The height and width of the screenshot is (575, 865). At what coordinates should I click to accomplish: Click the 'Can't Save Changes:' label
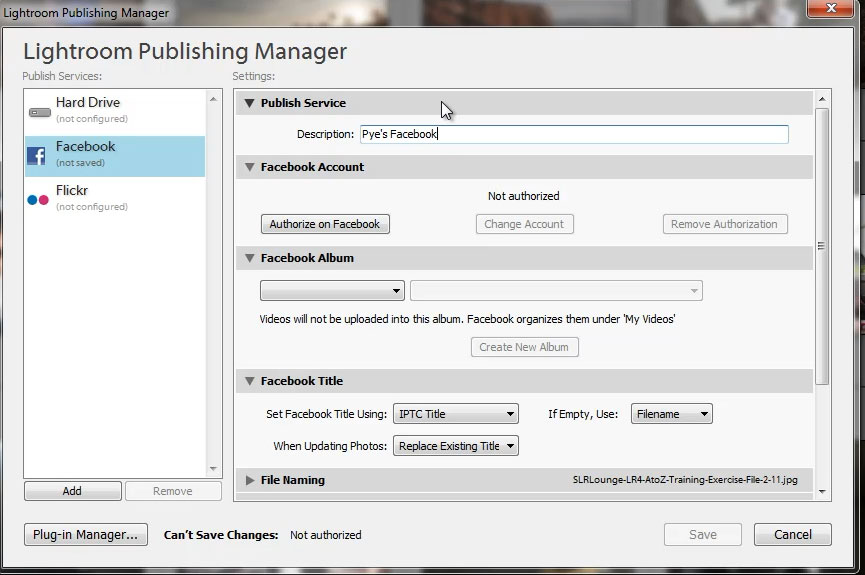221,535
